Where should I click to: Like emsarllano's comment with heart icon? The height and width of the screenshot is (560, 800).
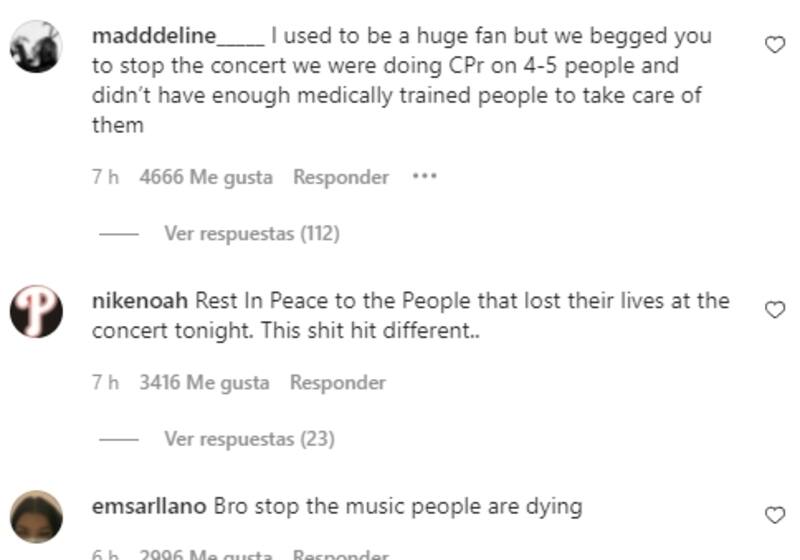pos(775,515)
